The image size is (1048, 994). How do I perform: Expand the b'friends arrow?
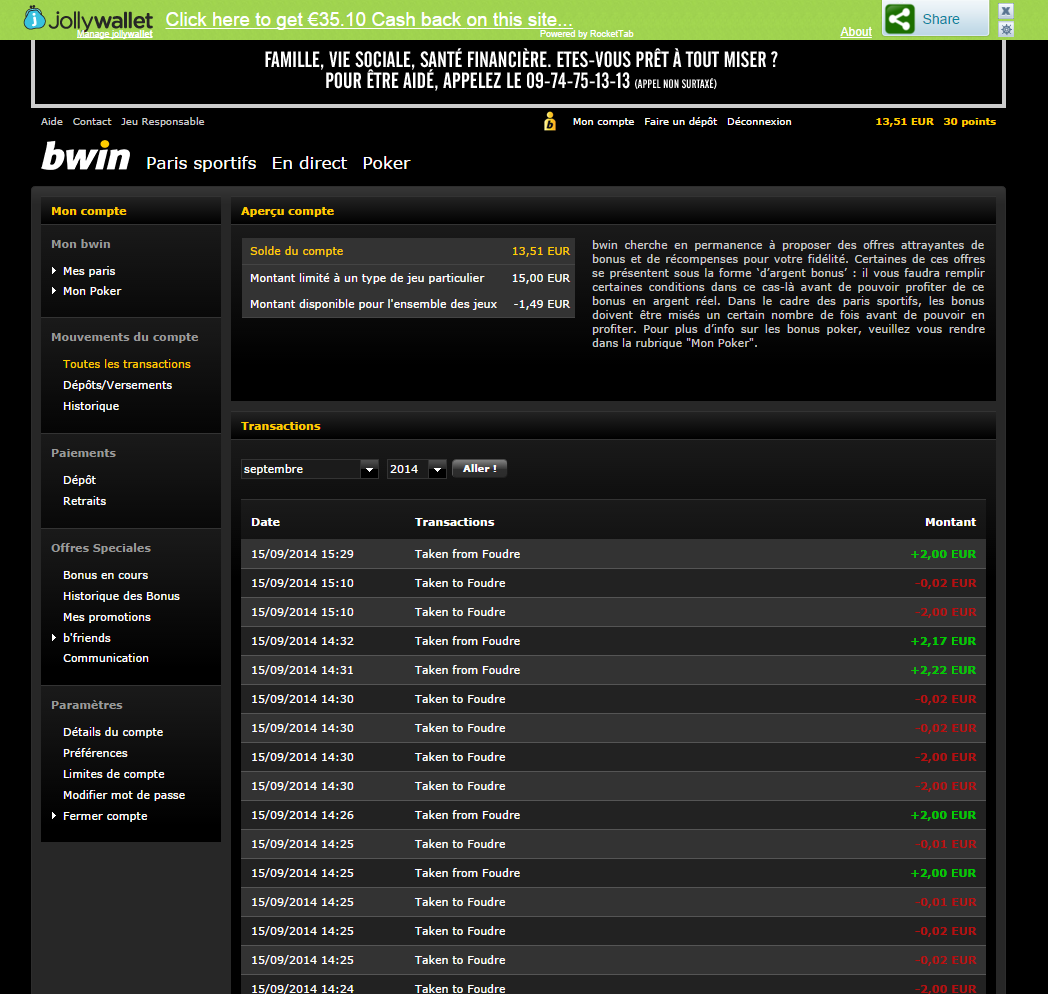point(54,638)
